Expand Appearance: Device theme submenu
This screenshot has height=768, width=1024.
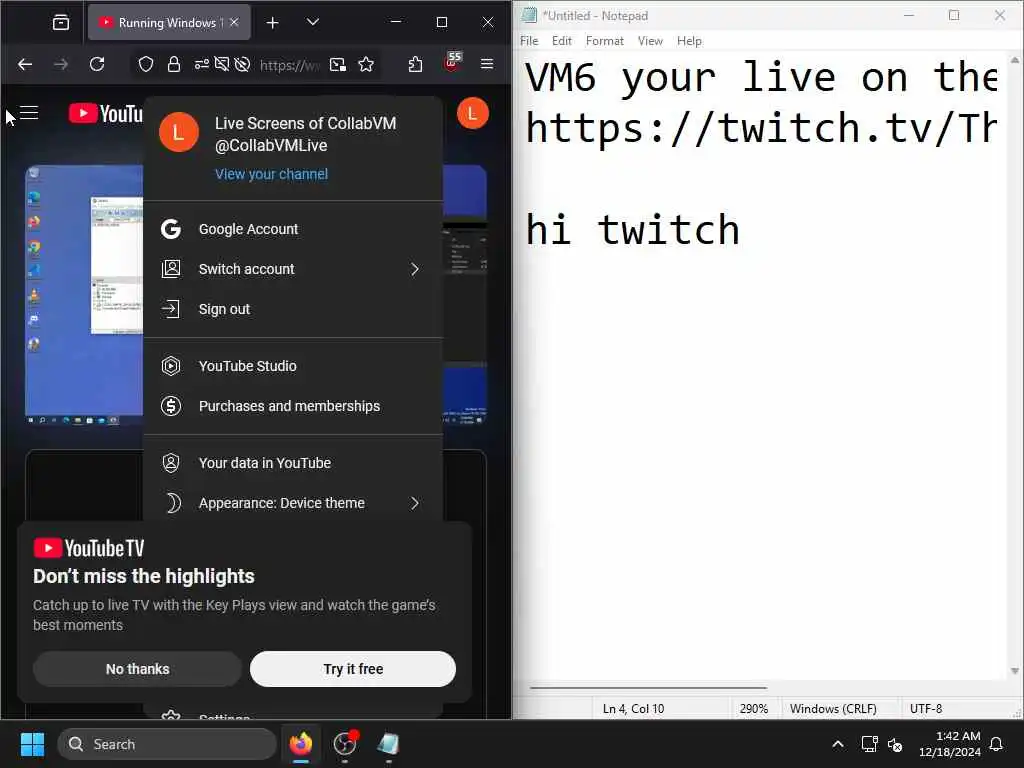click(x=293, y=503)
